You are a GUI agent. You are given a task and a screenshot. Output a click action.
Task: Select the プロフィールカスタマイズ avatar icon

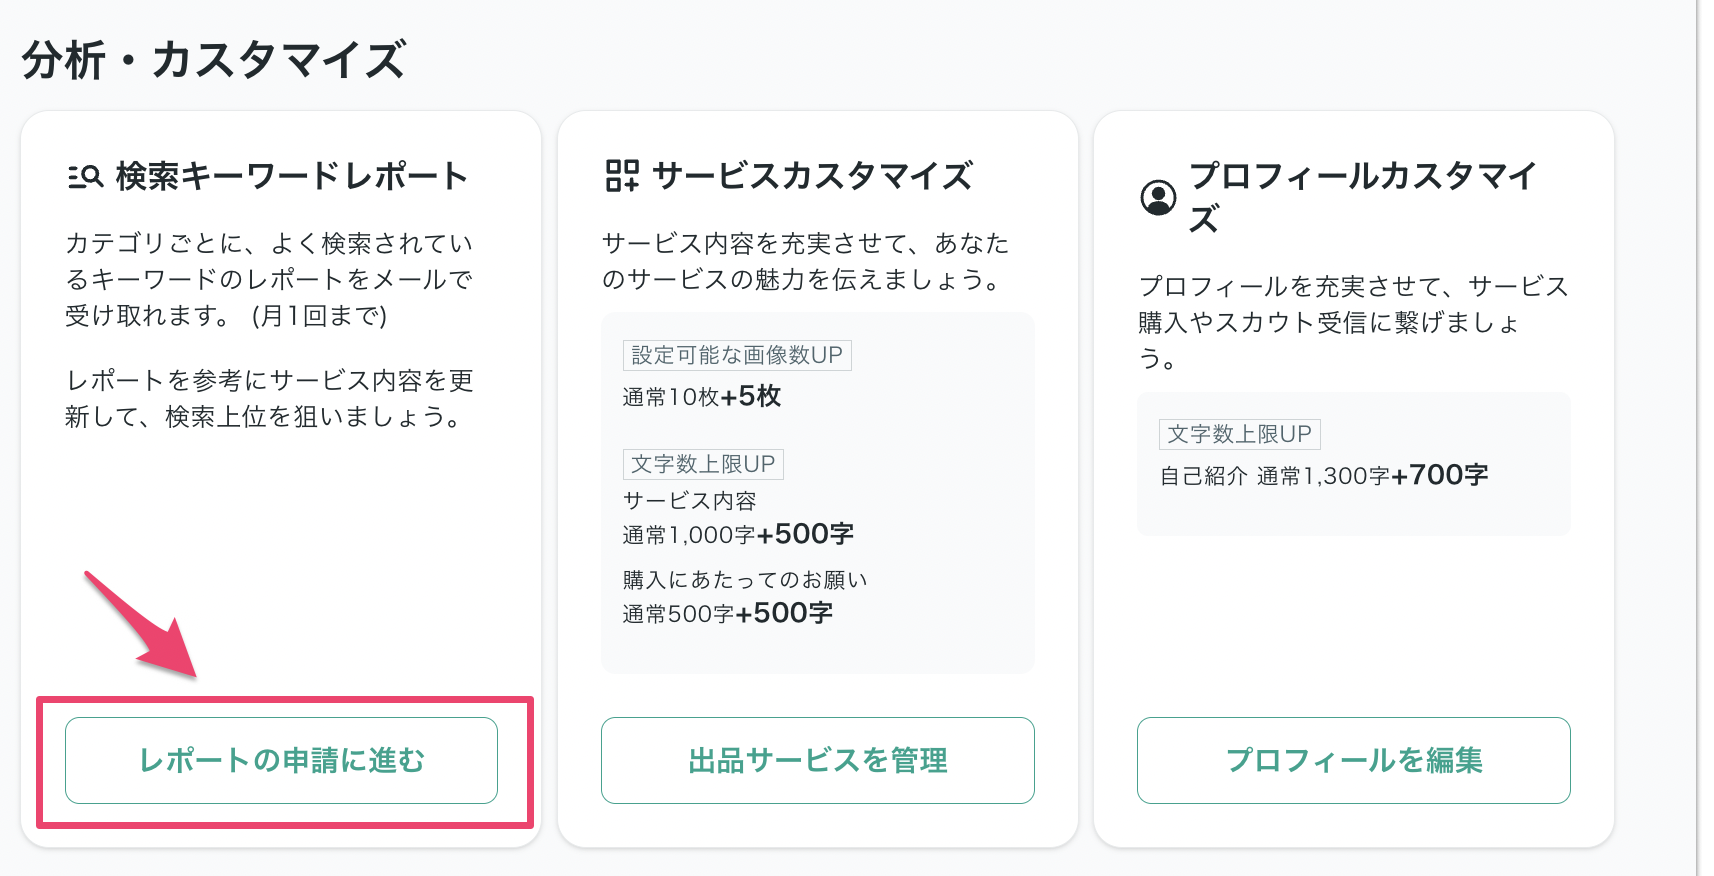[x=1159, y=199]
